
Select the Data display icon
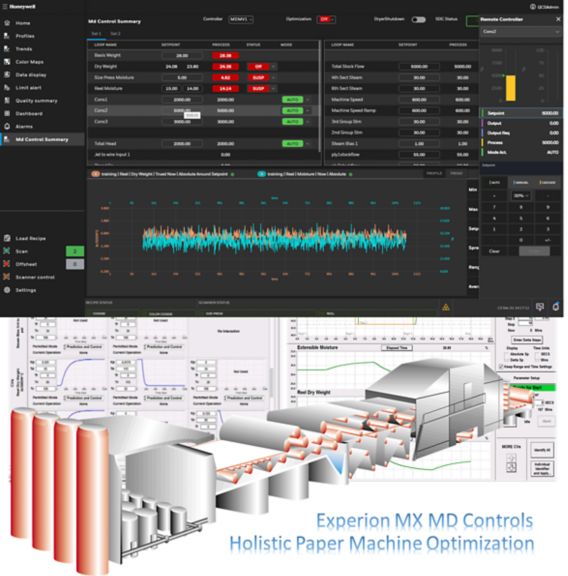[x=7, y=75]
